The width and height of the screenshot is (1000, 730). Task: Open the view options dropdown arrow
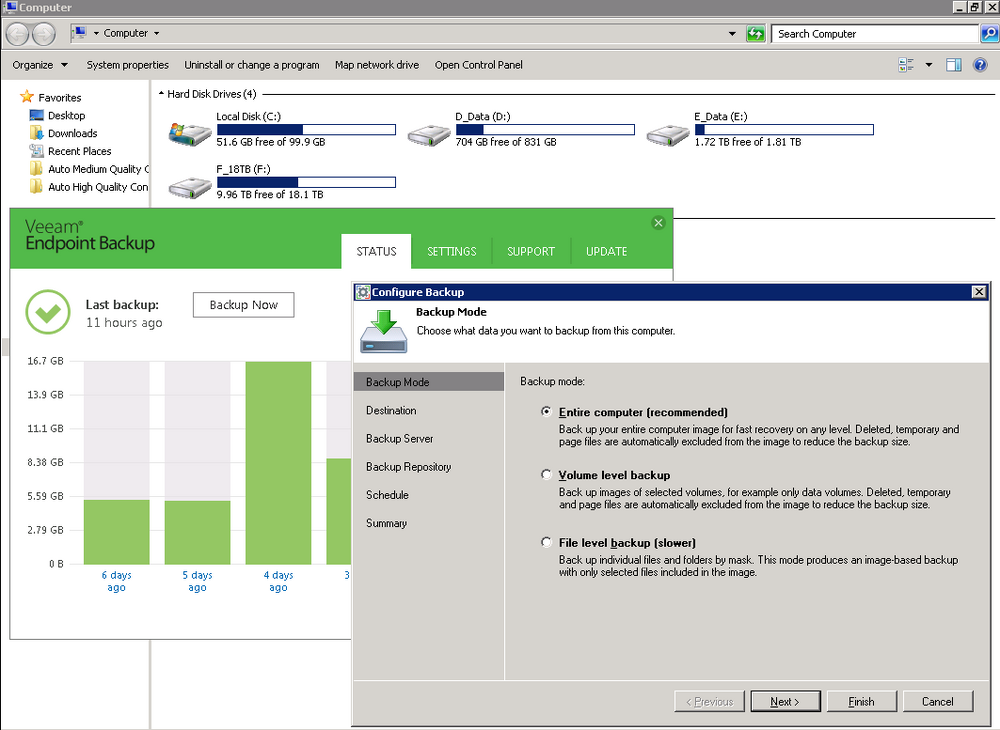coord(929,64)
